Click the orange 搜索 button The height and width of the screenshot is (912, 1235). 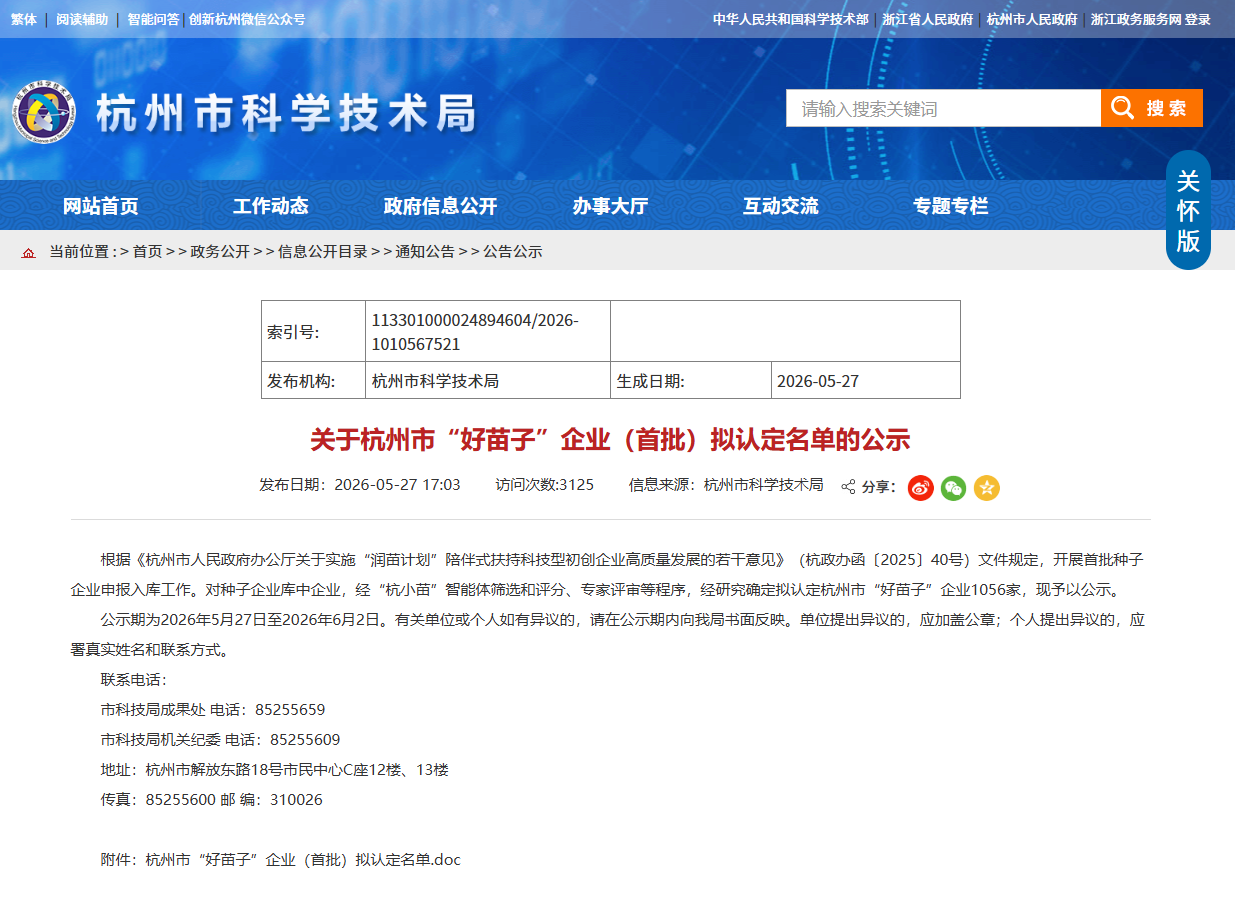tap(1152, 108)
